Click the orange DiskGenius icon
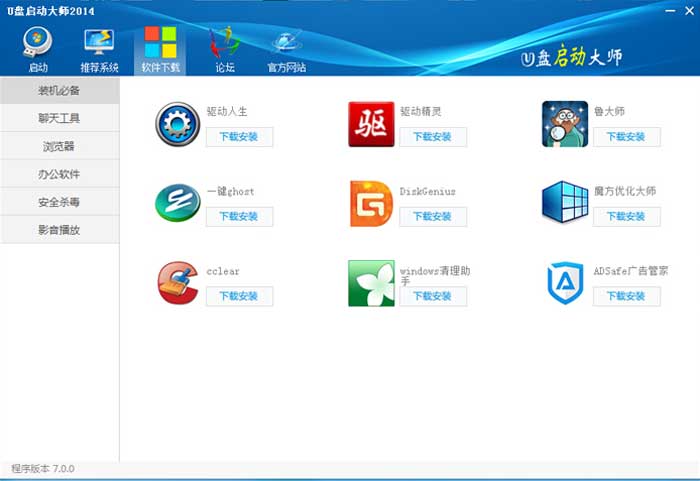The width and height of the screenshot is (700, 481). [371, 204]
